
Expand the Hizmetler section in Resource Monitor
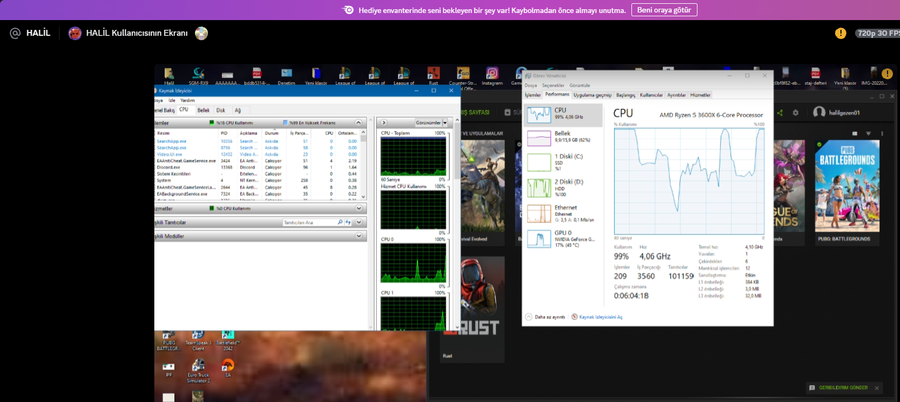pos(358,208)
